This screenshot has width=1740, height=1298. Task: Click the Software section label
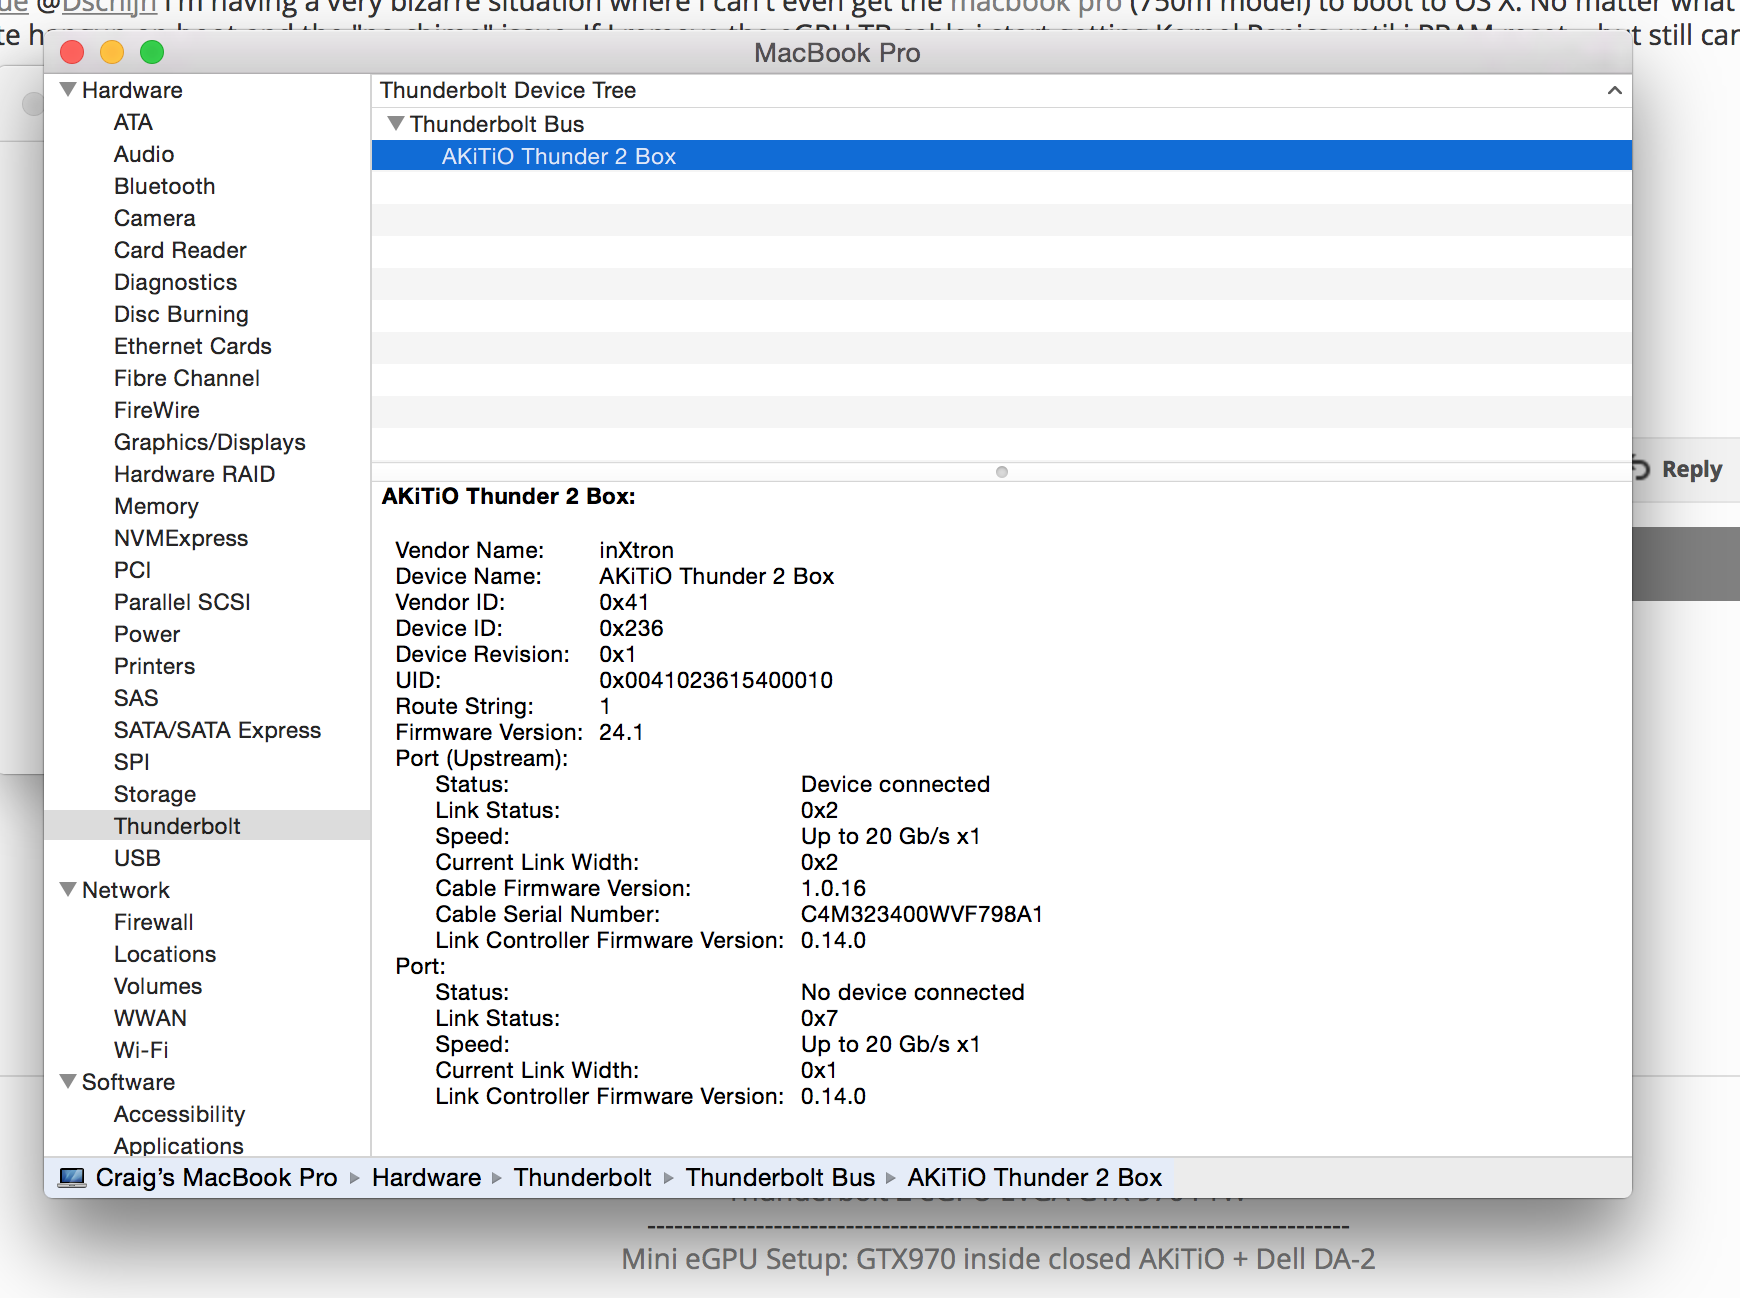coord(129,1082)
